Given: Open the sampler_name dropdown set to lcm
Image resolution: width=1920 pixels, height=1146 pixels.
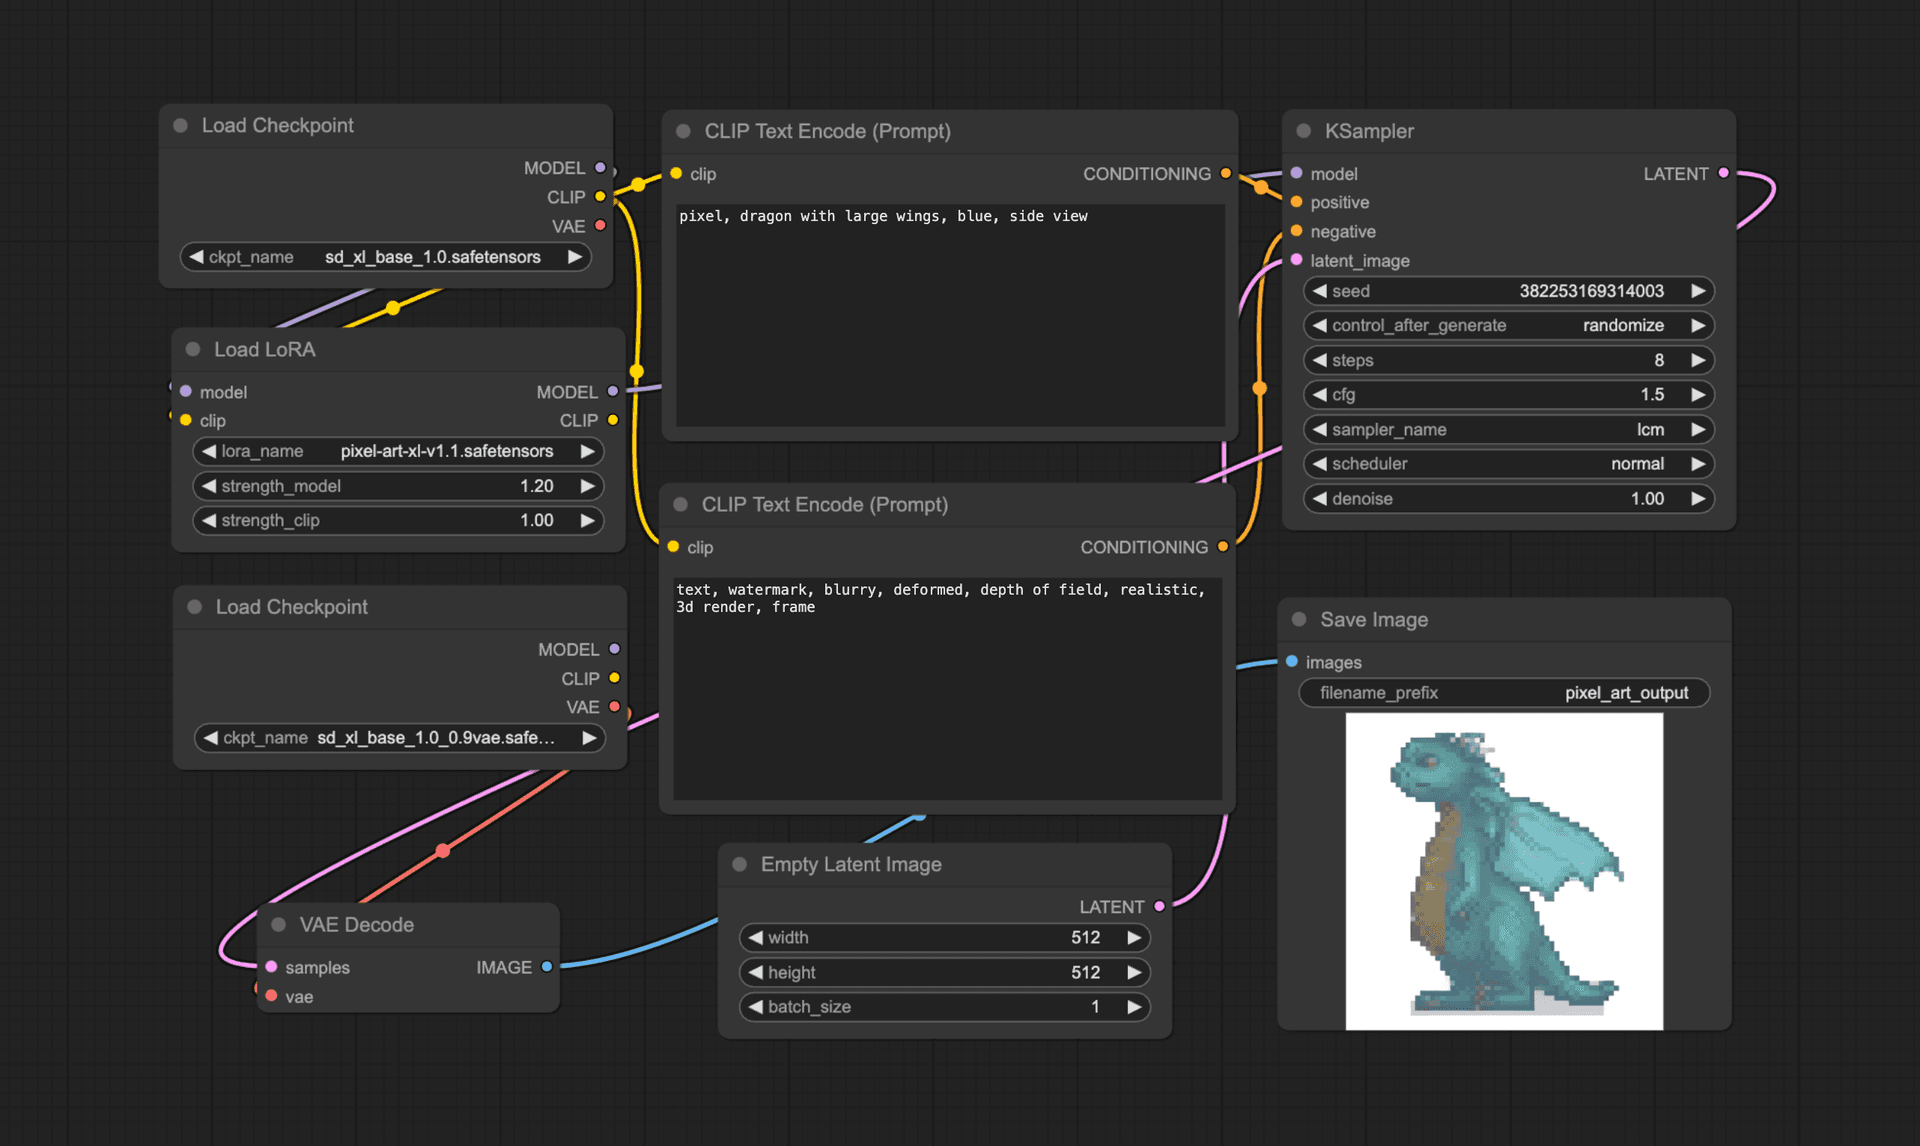Looking at the screenshot, I should [1509, 429].
